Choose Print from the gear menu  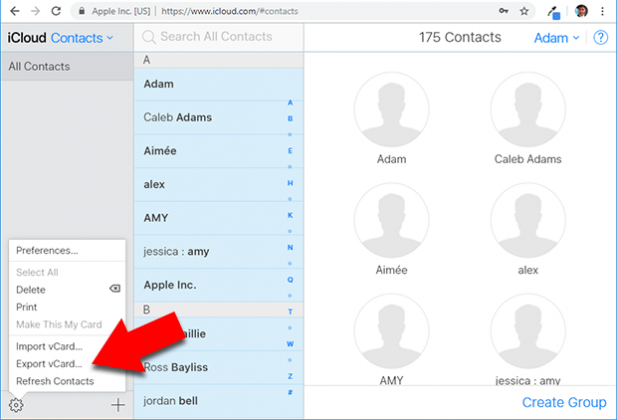(67, 307)
